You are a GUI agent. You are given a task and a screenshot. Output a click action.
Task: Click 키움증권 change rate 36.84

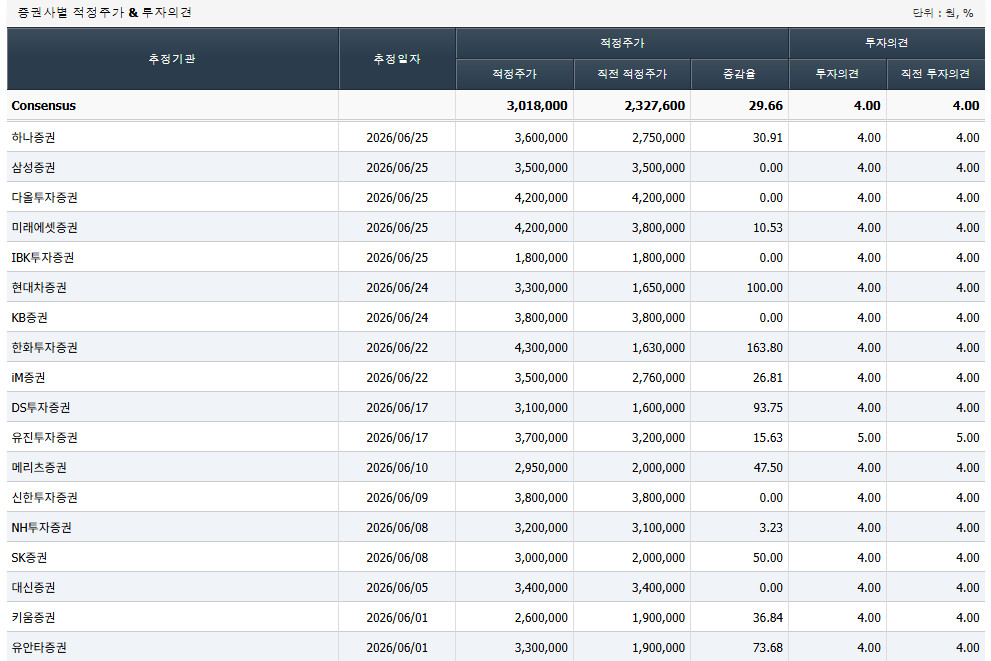767,617
